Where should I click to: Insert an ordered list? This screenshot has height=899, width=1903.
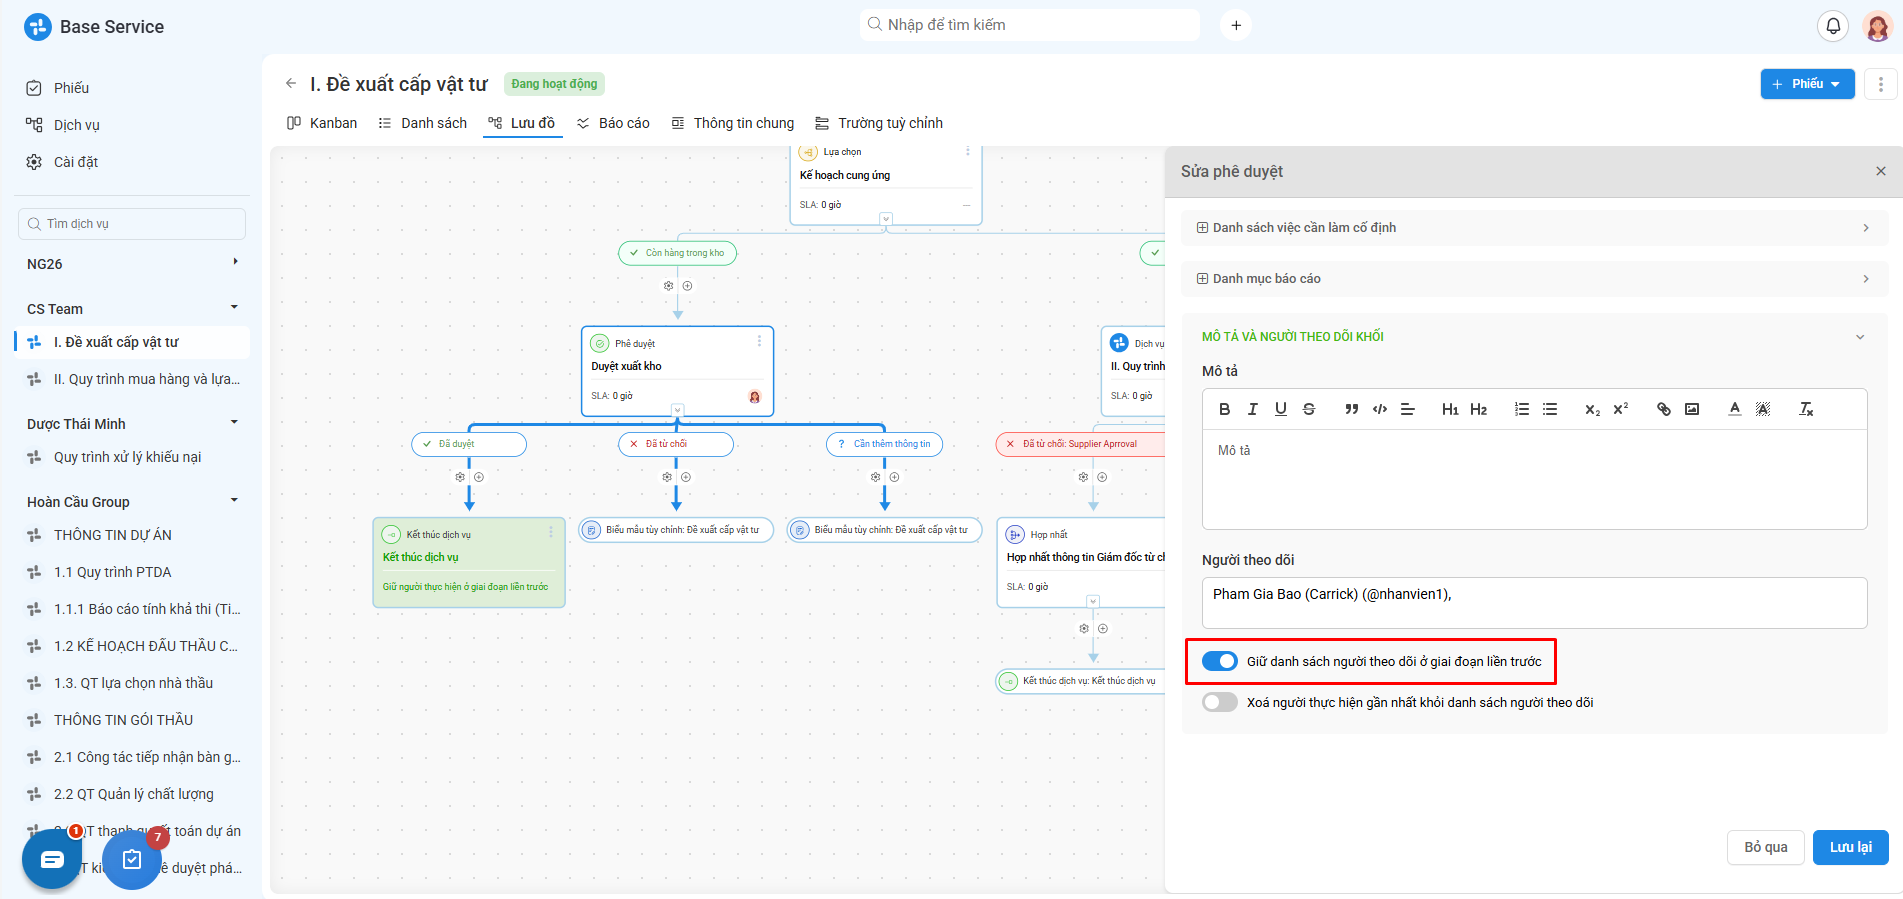(1522, 409)
